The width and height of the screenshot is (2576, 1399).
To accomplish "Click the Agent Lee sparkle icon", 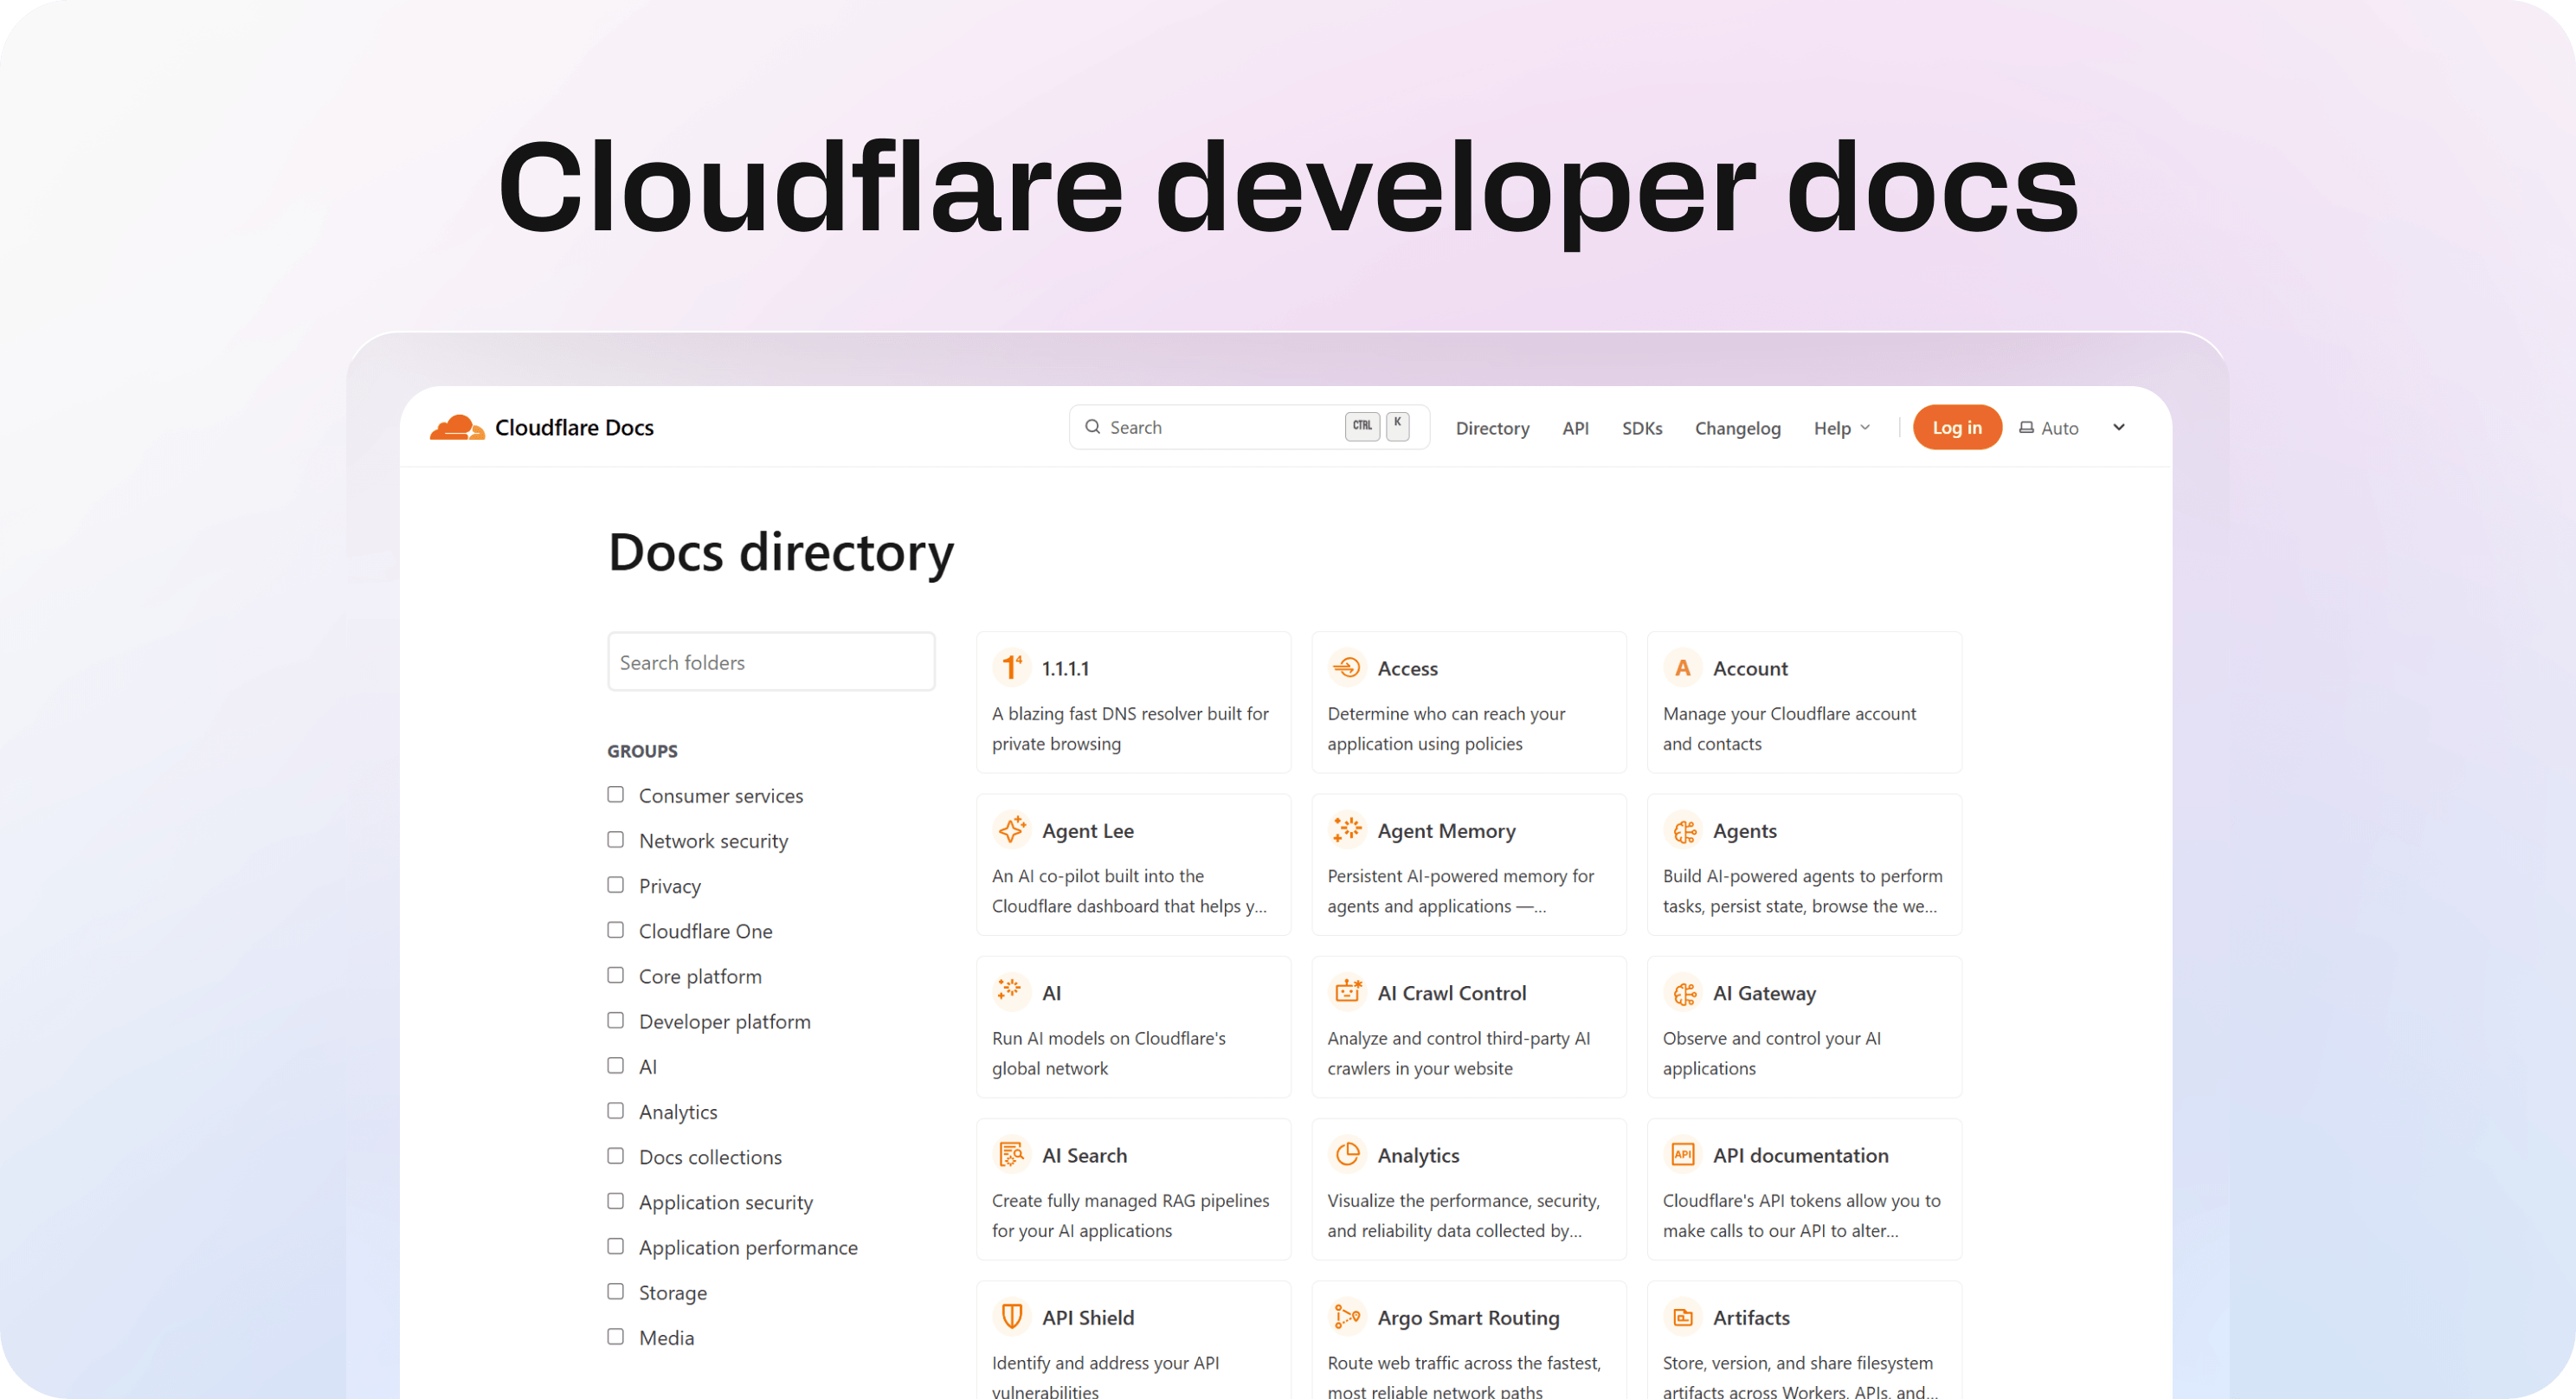I will 1011,830.
